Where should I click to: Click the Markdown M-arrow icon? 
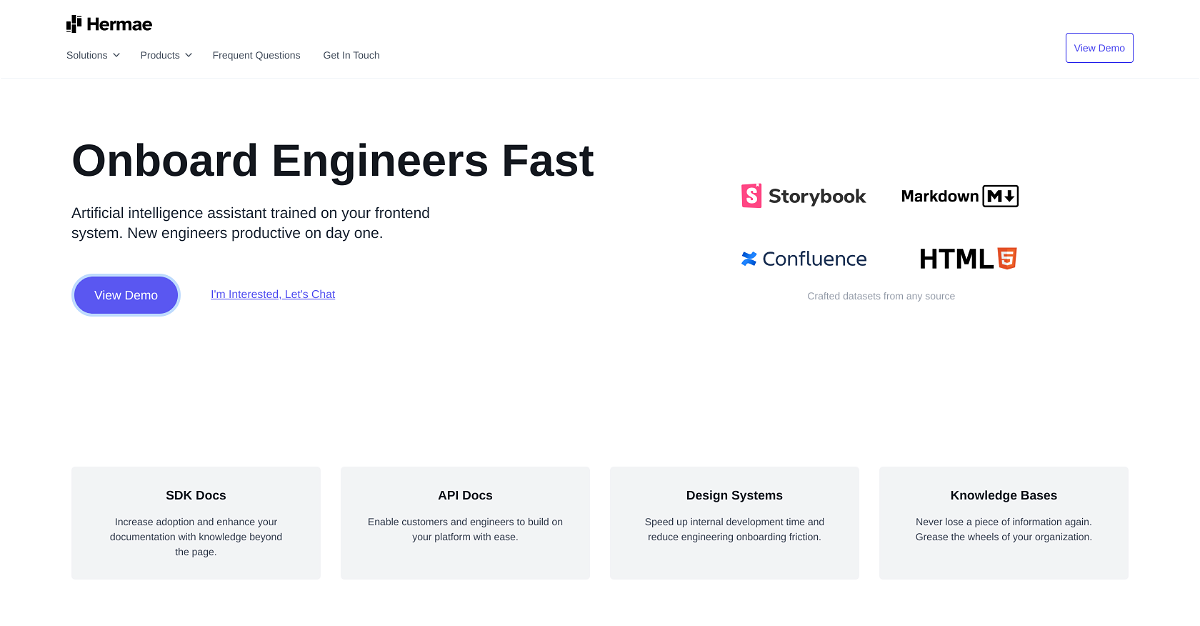[1001, 196]
